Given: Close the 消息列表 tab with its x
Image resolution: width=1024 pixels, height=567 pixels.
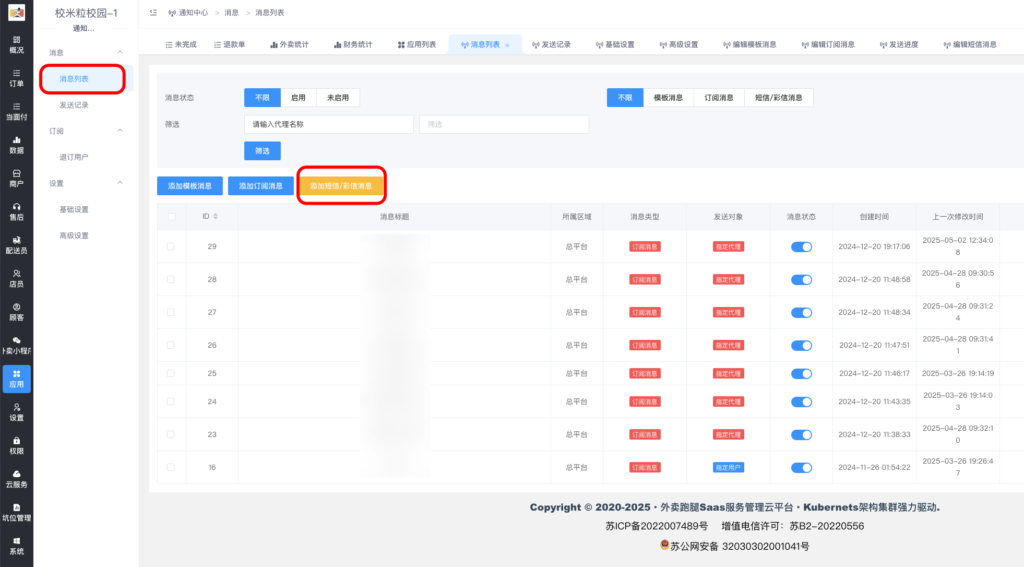Looking at the screenshot, I should (x=507, y=45).
